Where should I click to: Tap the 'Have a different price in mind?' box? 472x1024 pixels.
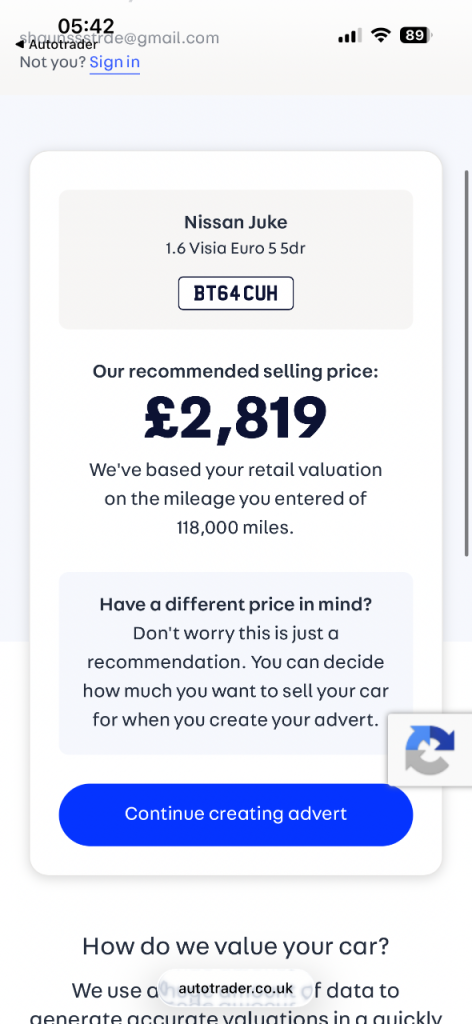[236, 664]
